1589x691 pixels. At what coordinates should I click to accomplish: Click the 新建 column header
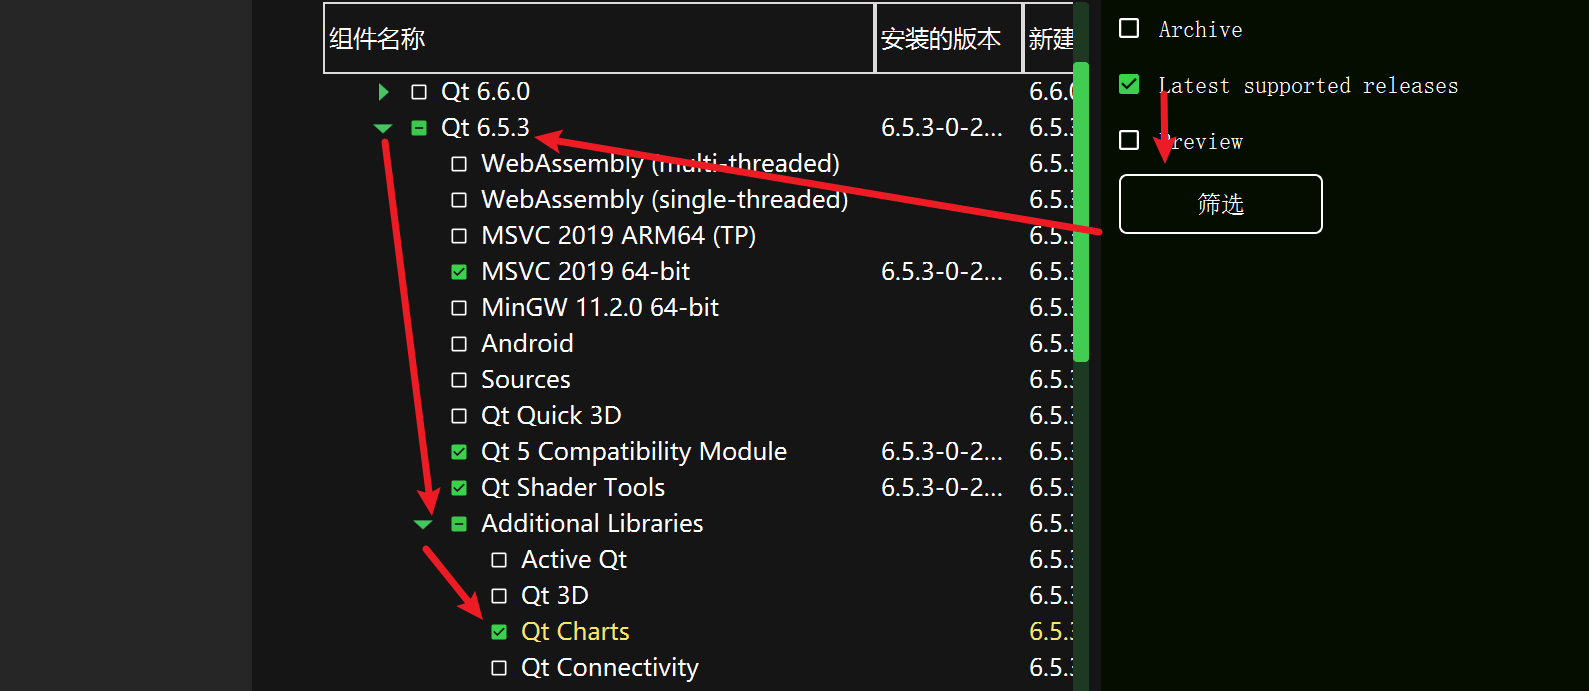pyautogui.click(x=1049, y=38)
